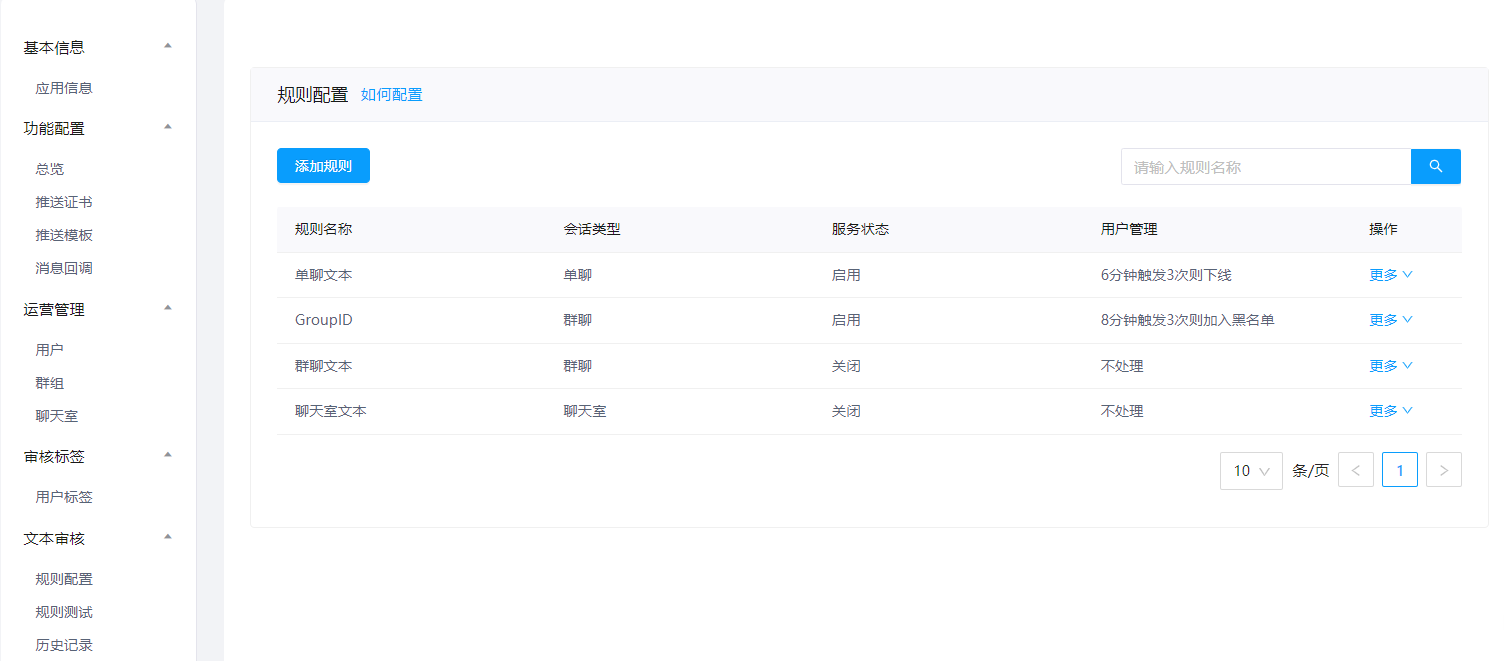Open the 10 条/页 page size selector

(x=1250, y=470)
